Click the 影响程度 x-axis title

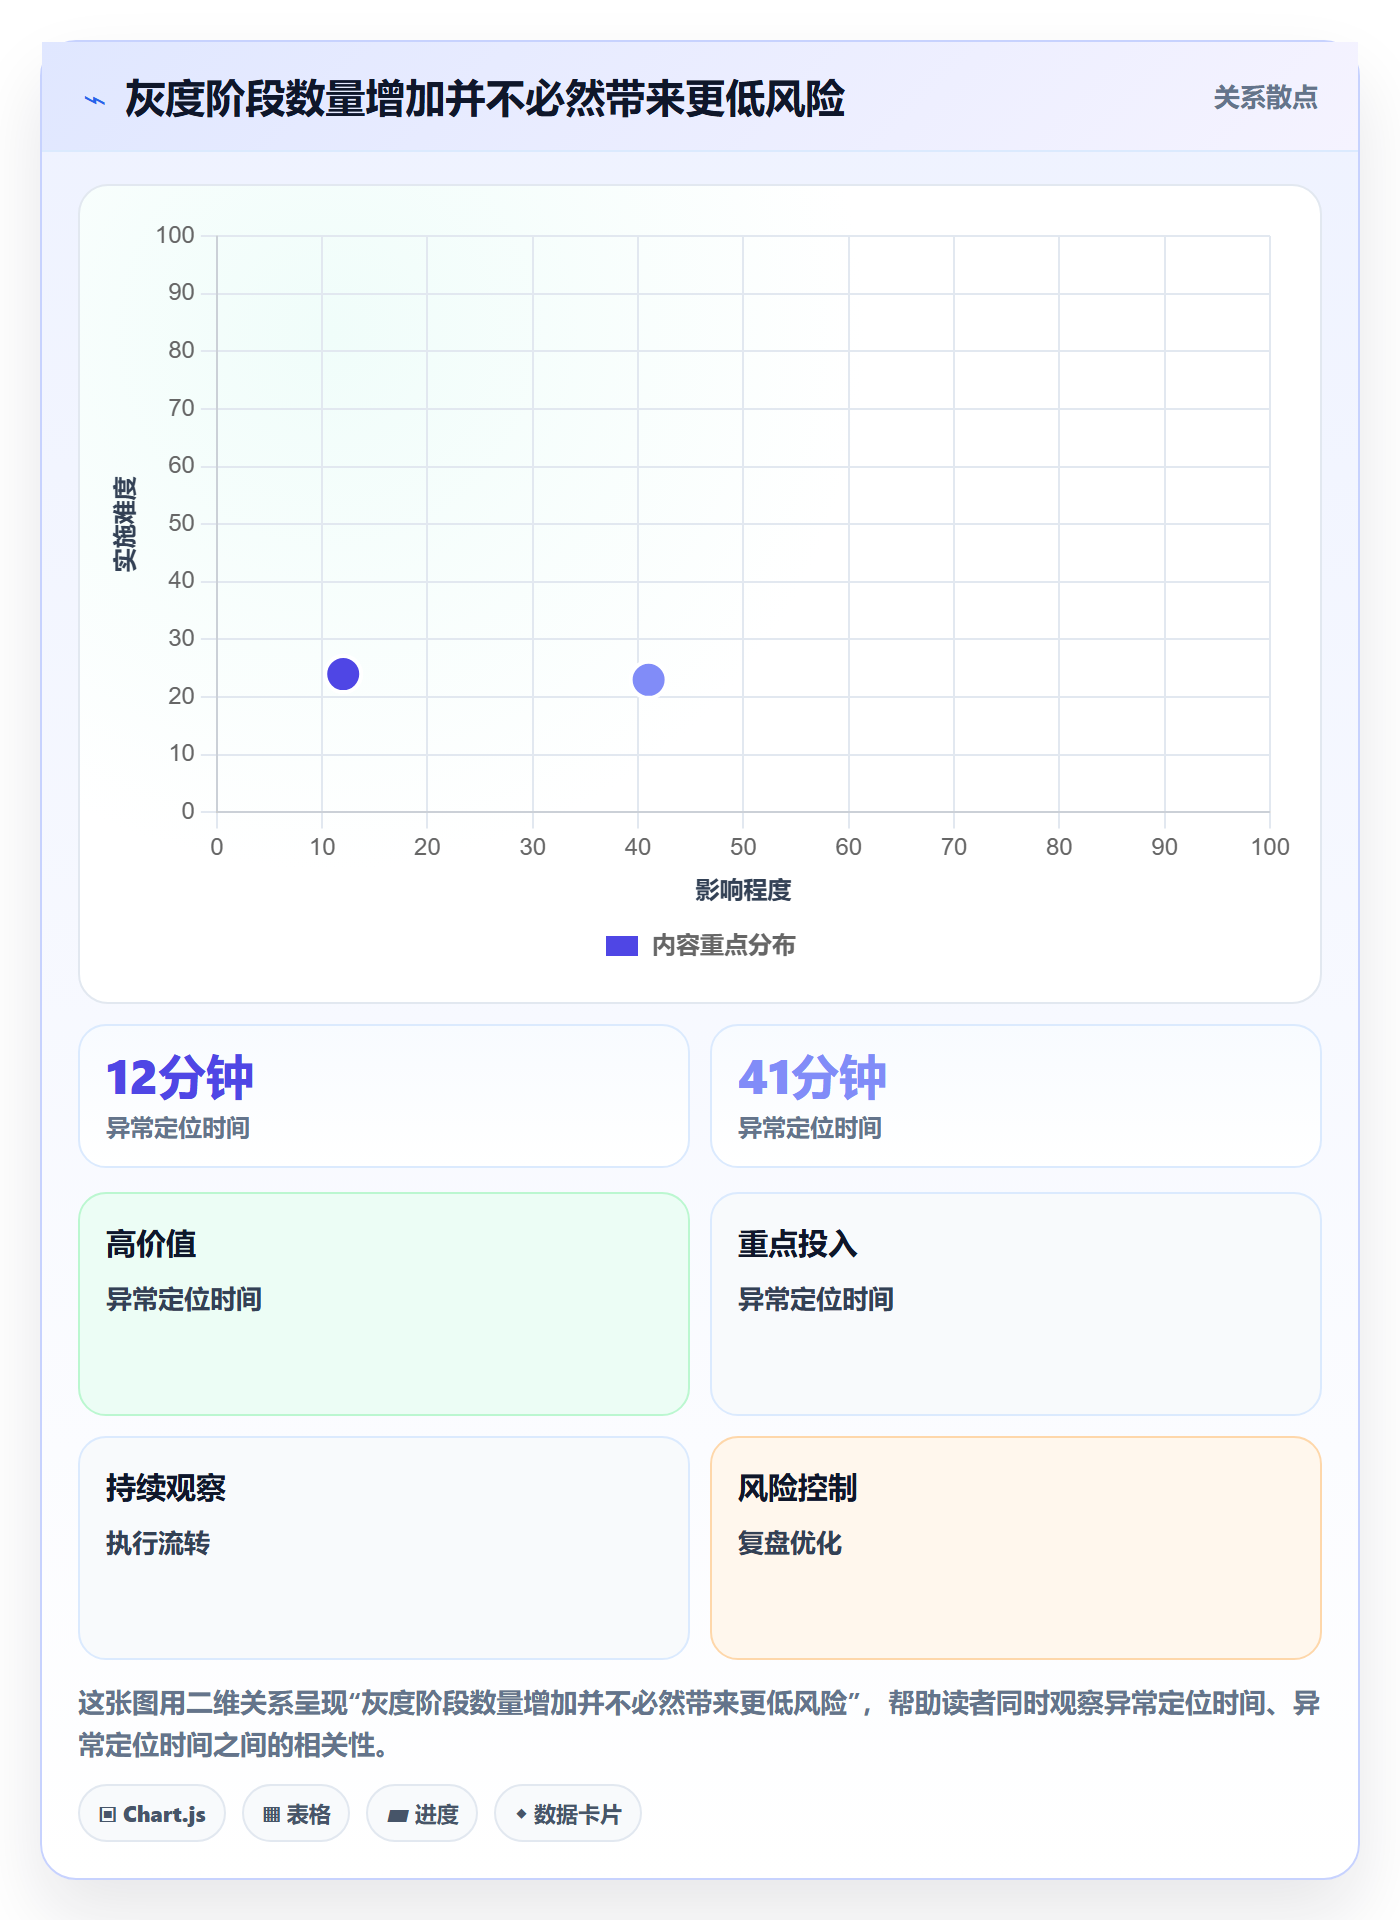(743, 890)
